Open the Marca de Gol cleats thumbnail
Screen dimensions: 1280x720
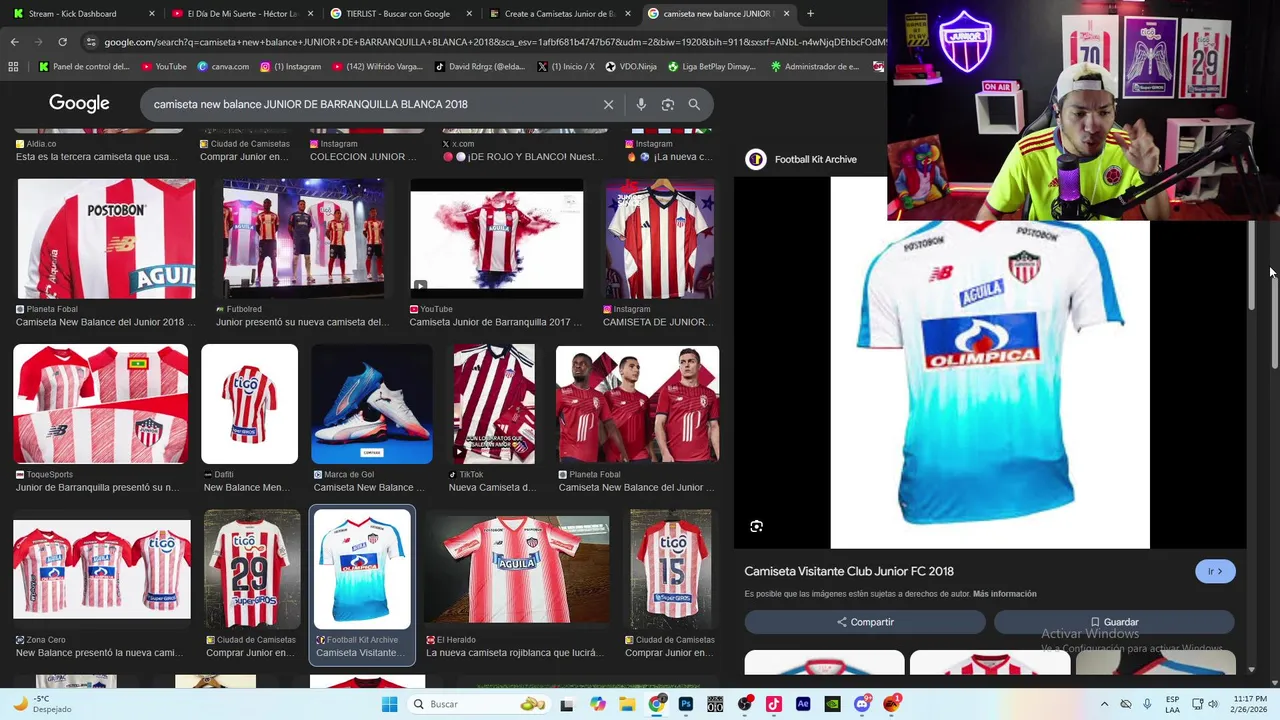371,404
